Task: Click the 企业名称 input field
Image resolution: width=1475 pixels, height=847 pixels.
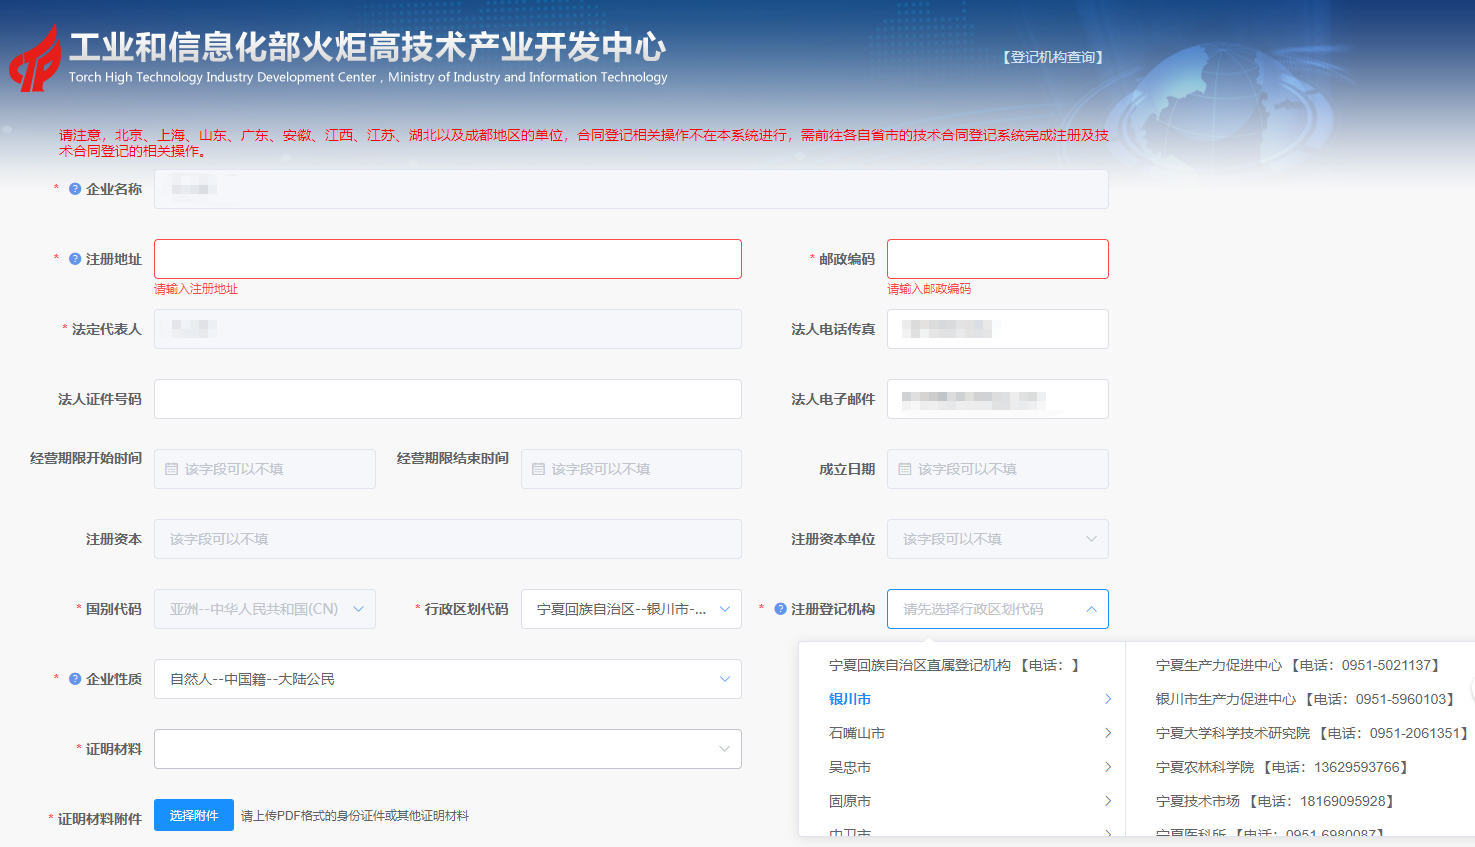Action: (x=631, y=189)
